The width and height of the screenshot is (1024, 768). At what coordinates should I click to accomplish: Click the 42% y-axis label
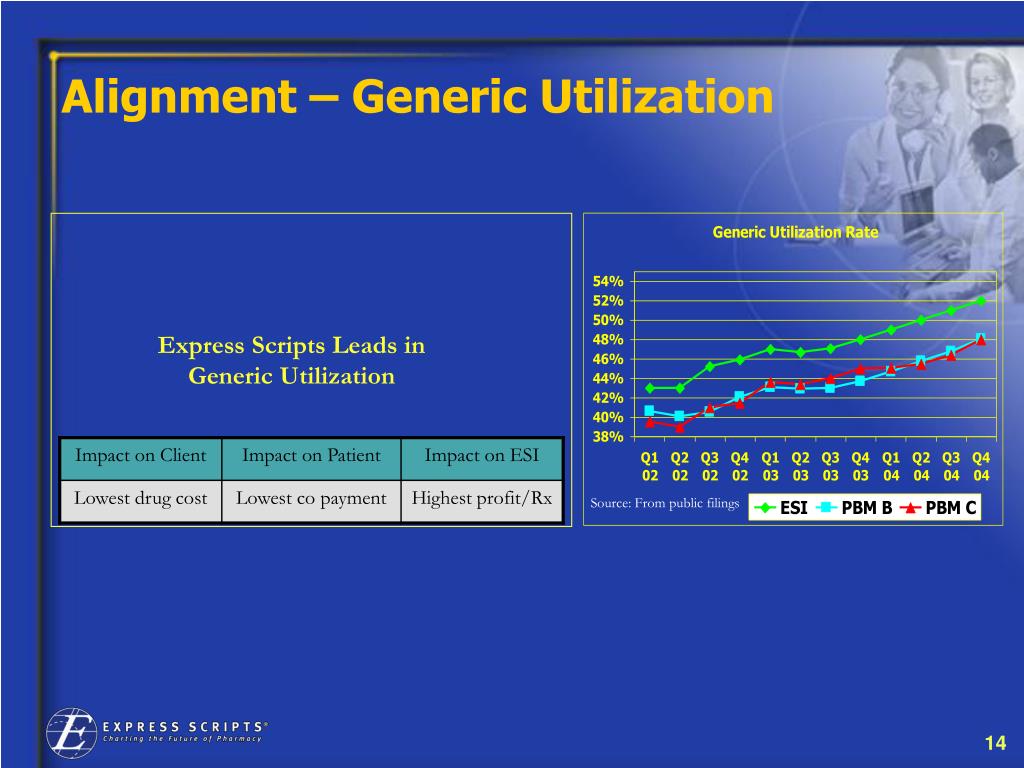pos(608,398)
